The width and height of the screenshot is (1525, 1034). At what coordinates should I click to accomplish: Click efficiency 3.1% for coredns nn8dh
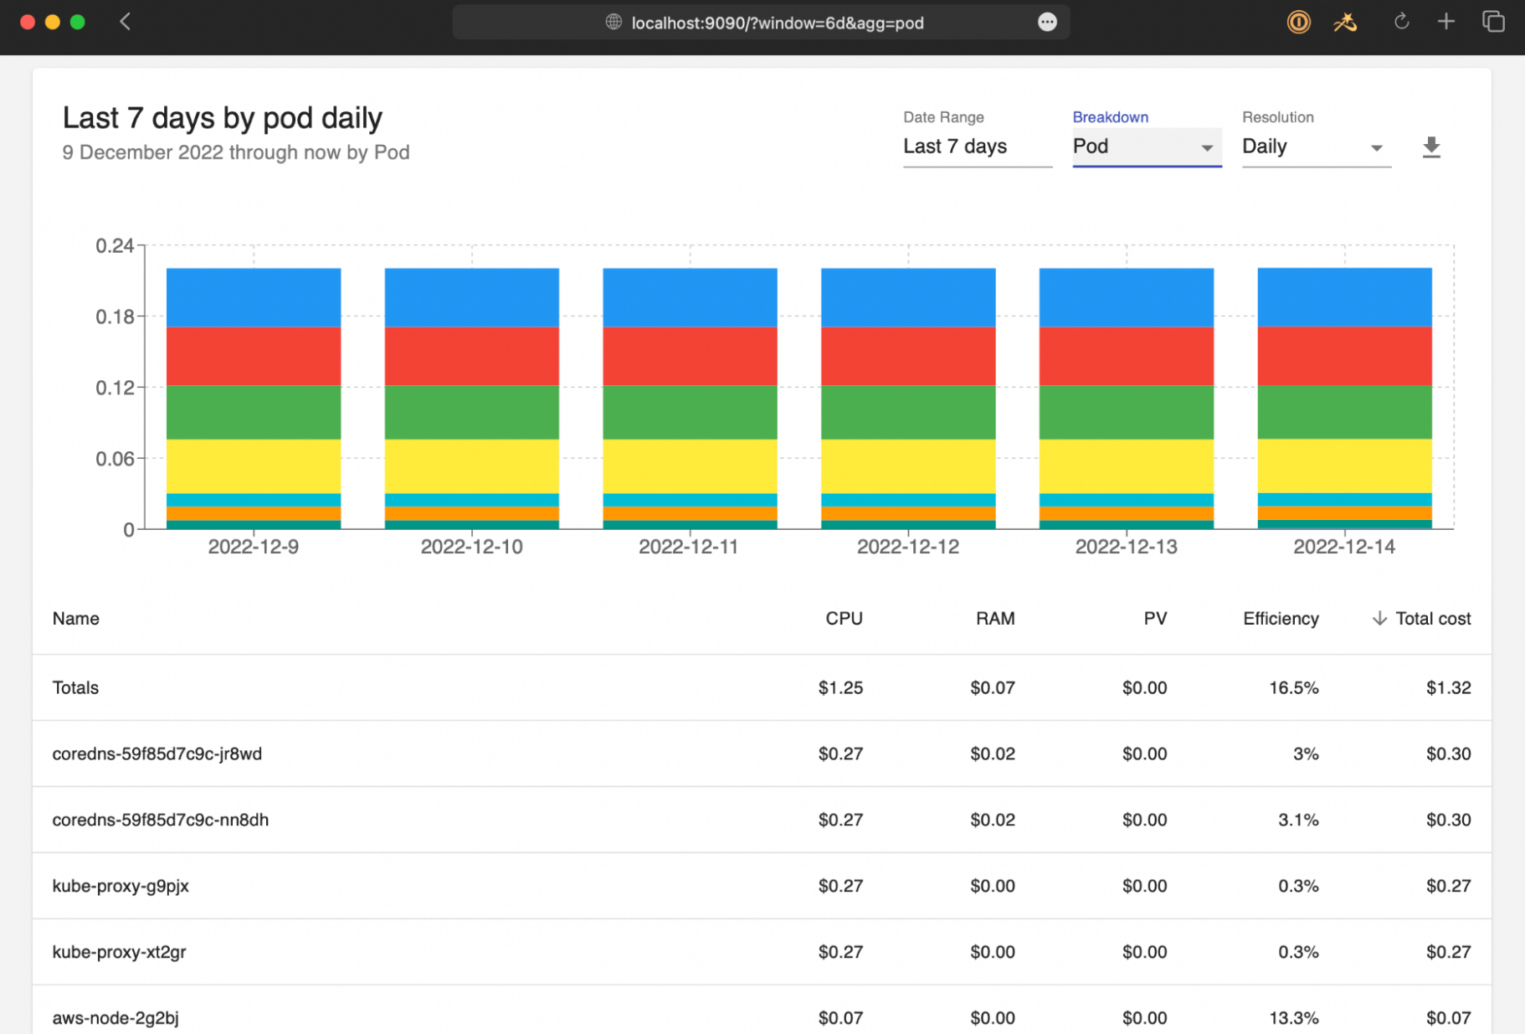pos(1298,819)
